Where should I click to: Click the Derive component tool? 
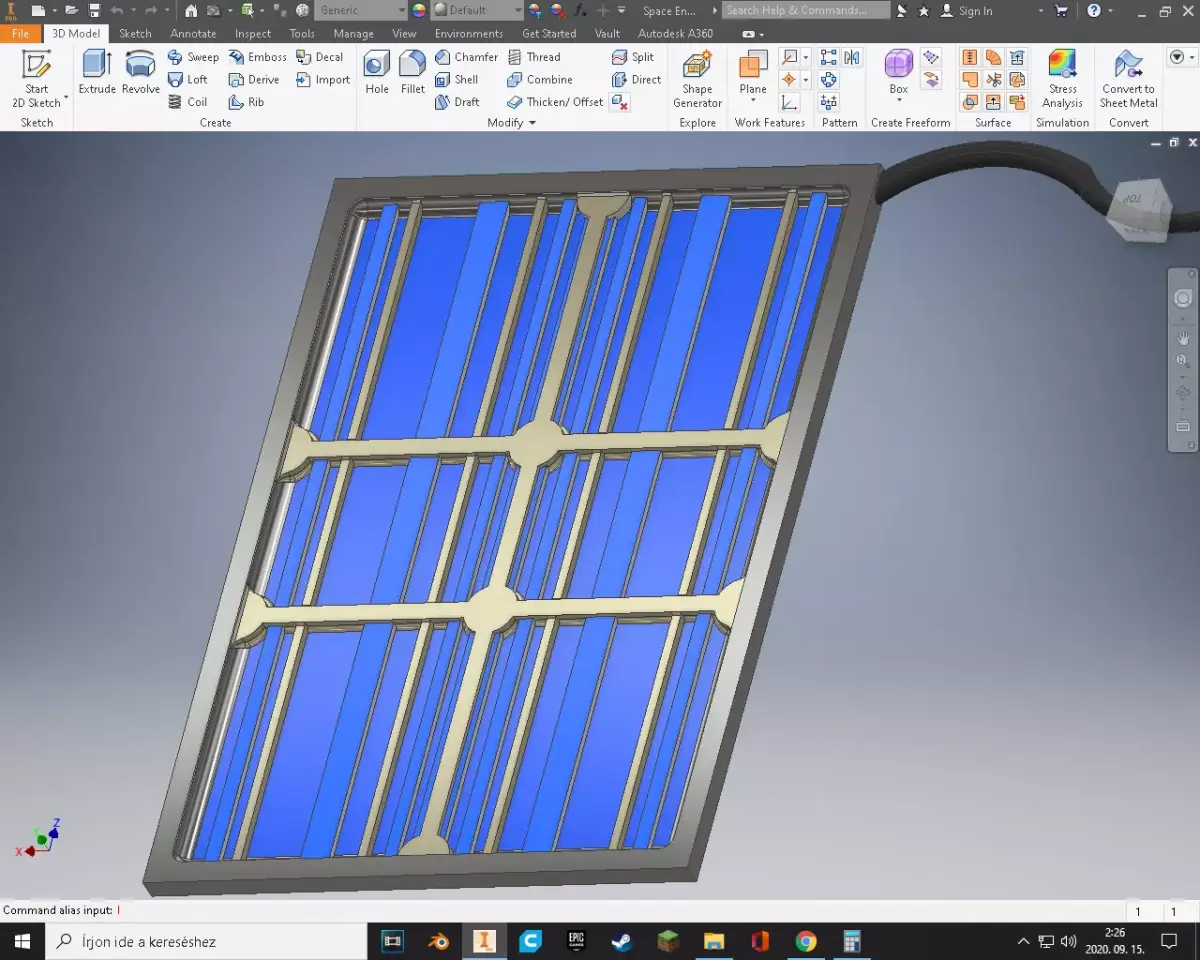click(254, 79)
